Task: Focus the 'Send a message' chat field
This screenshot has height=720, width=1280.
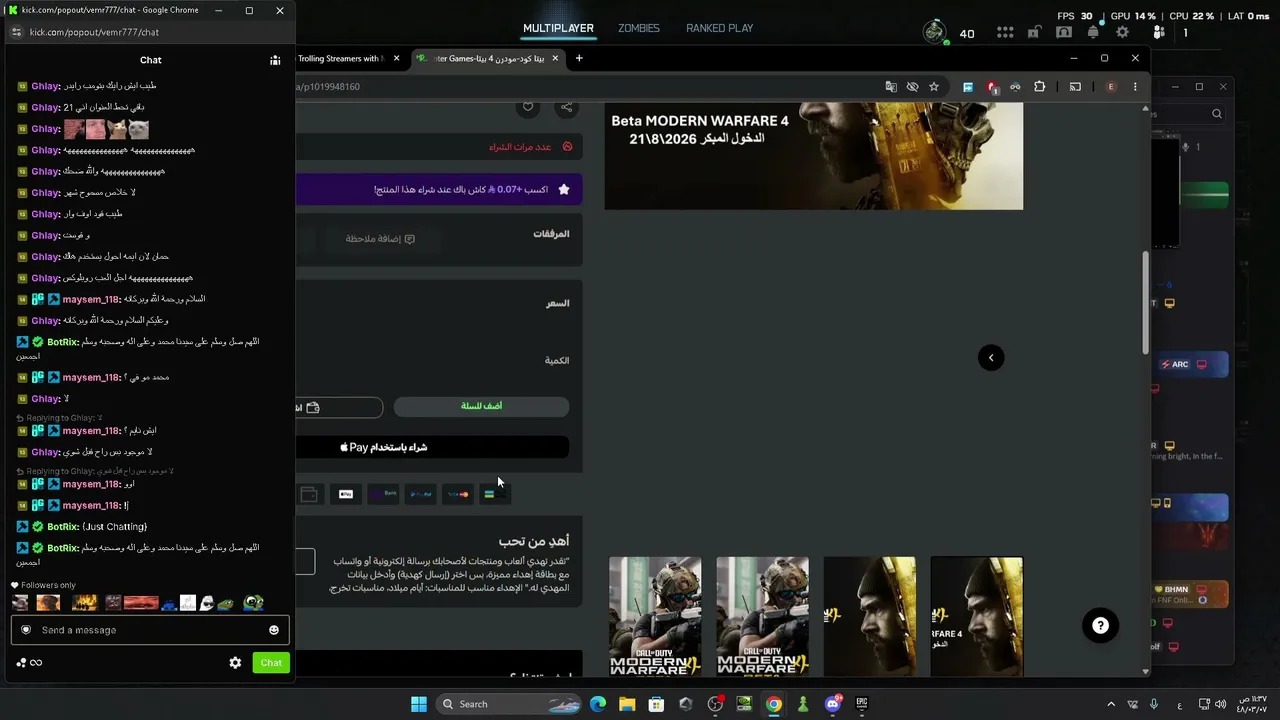Action: coord(150,630)
